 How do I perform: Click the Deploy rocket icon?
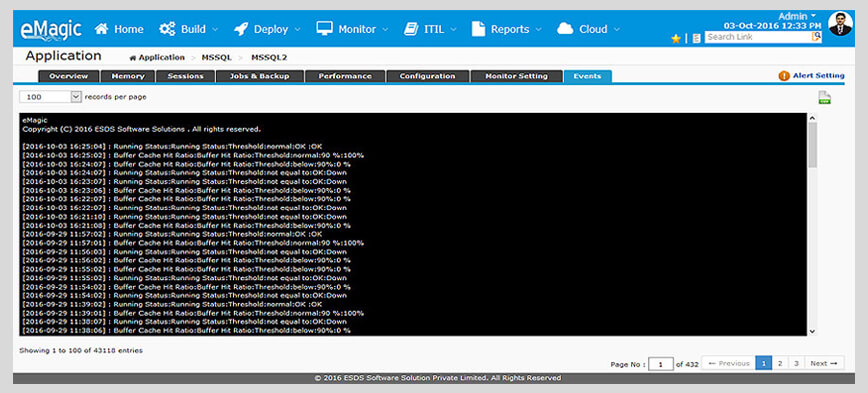click(241, 29)
